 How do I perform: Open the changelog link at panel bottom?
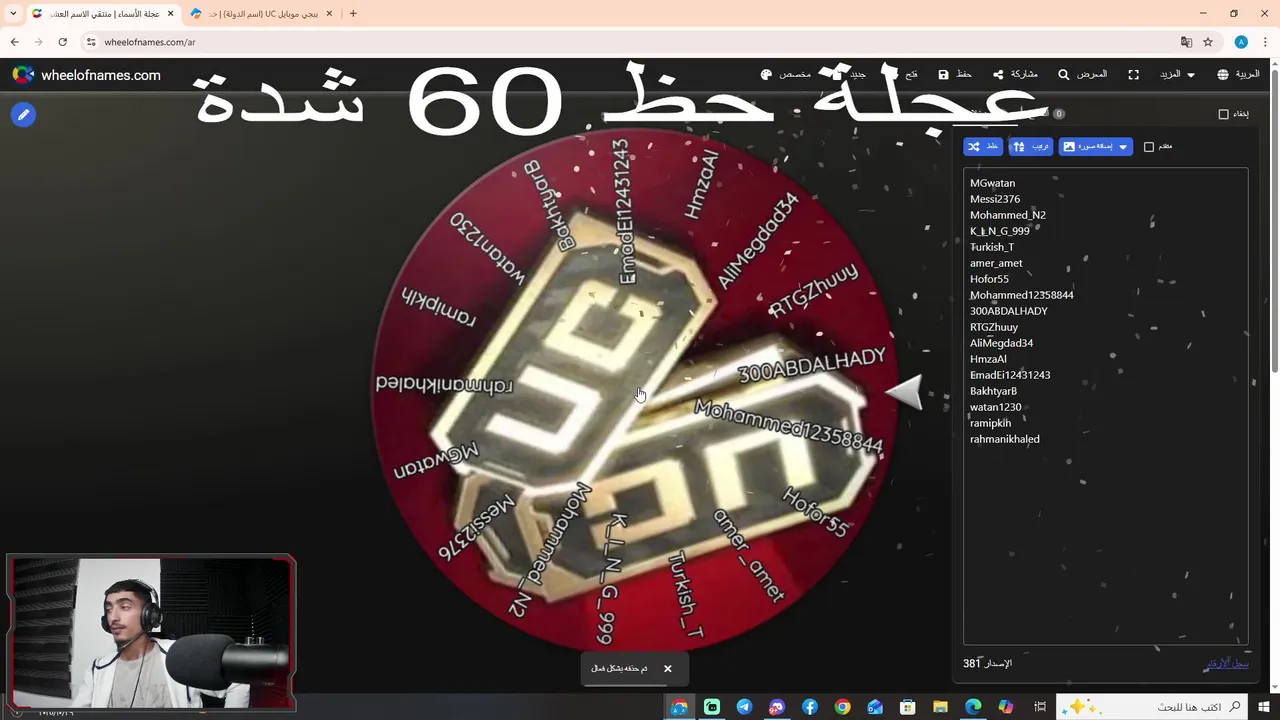click(x=1227, y=663)
